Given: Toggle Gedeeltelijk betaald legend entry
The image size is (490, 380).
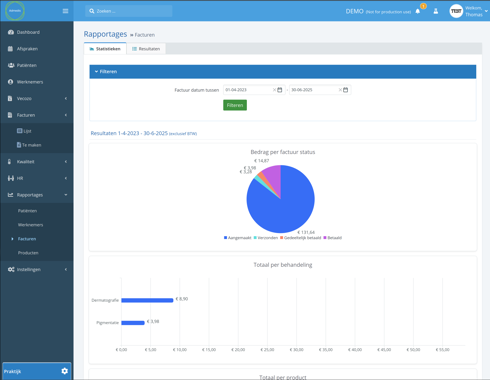Looking at the screenshot, I should (x=301, y=238).
